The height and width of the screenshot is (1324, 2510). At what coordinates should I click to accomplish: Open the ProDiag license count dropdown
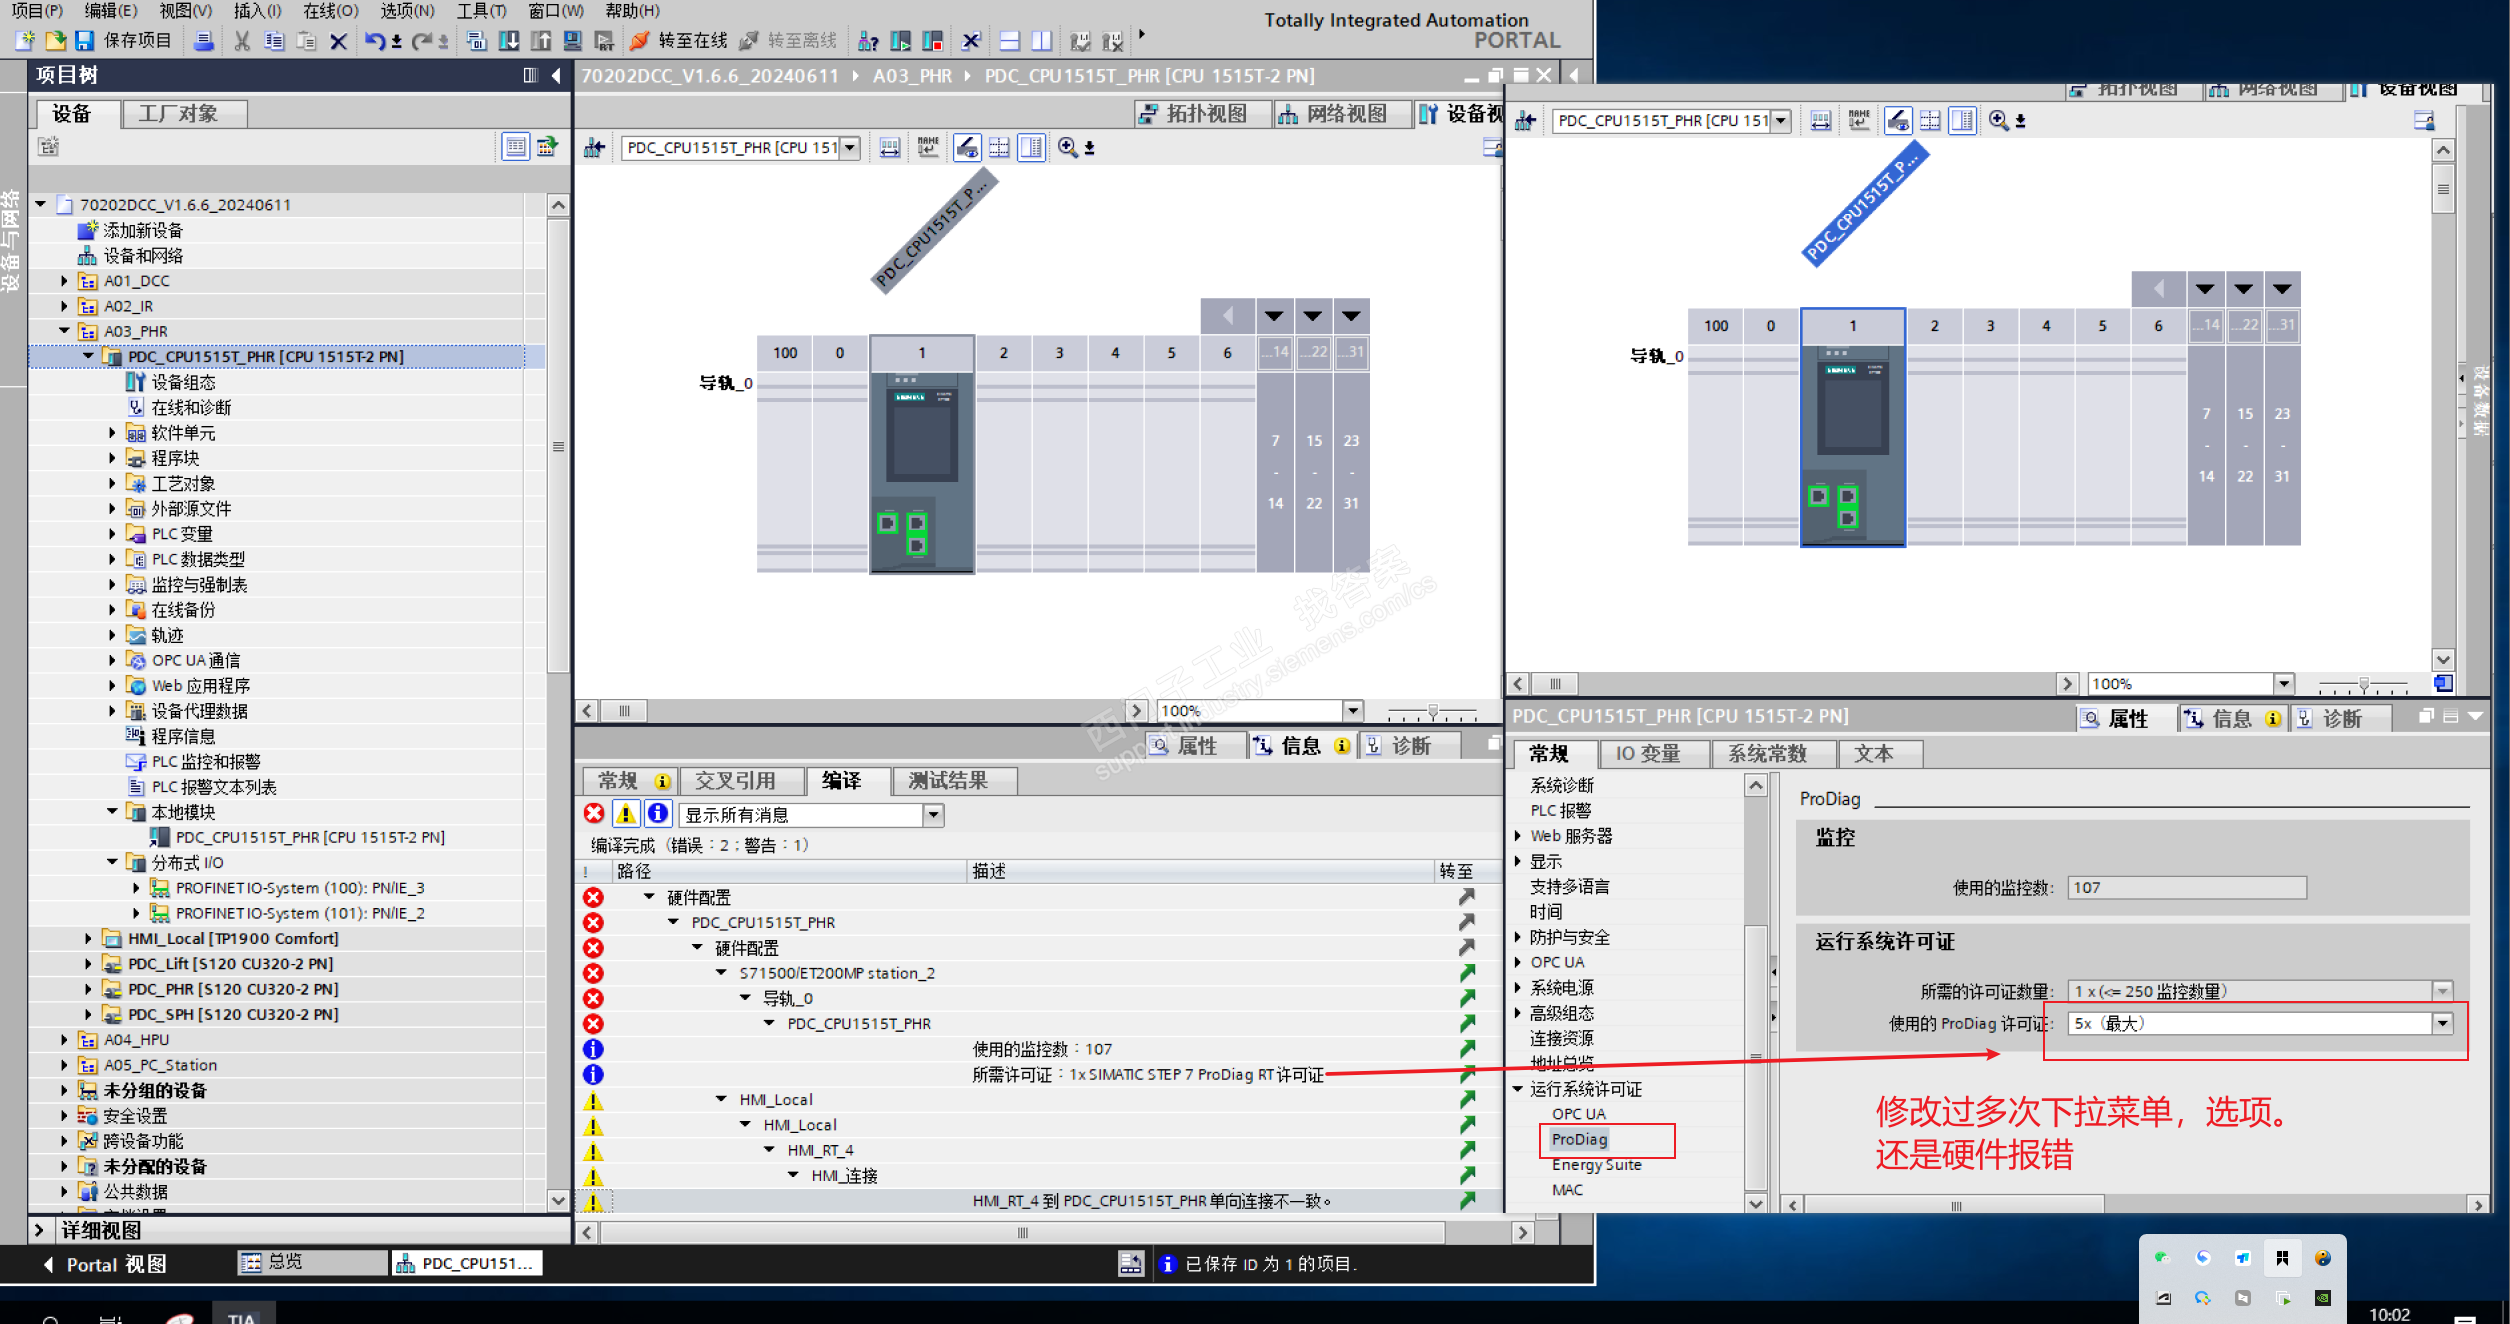click(2443, 1023)
